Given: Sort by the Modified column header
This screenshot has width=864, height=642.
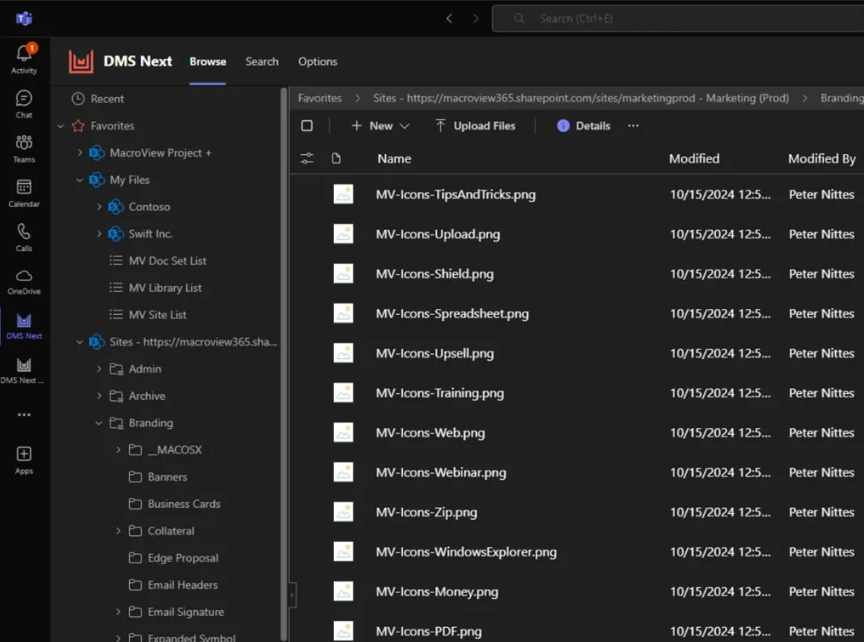Looking at the screenshot, I should tap(694, 159).
